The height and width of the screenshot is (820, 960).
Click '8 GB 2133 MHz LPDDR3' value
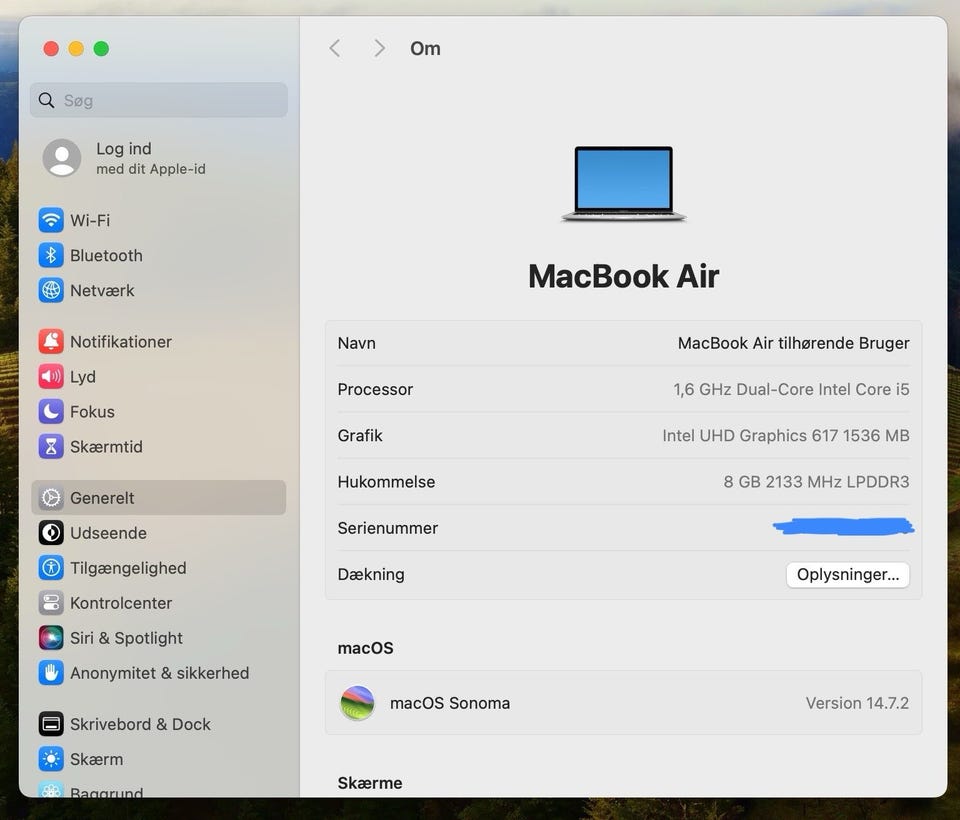click(x=816, y=482)
